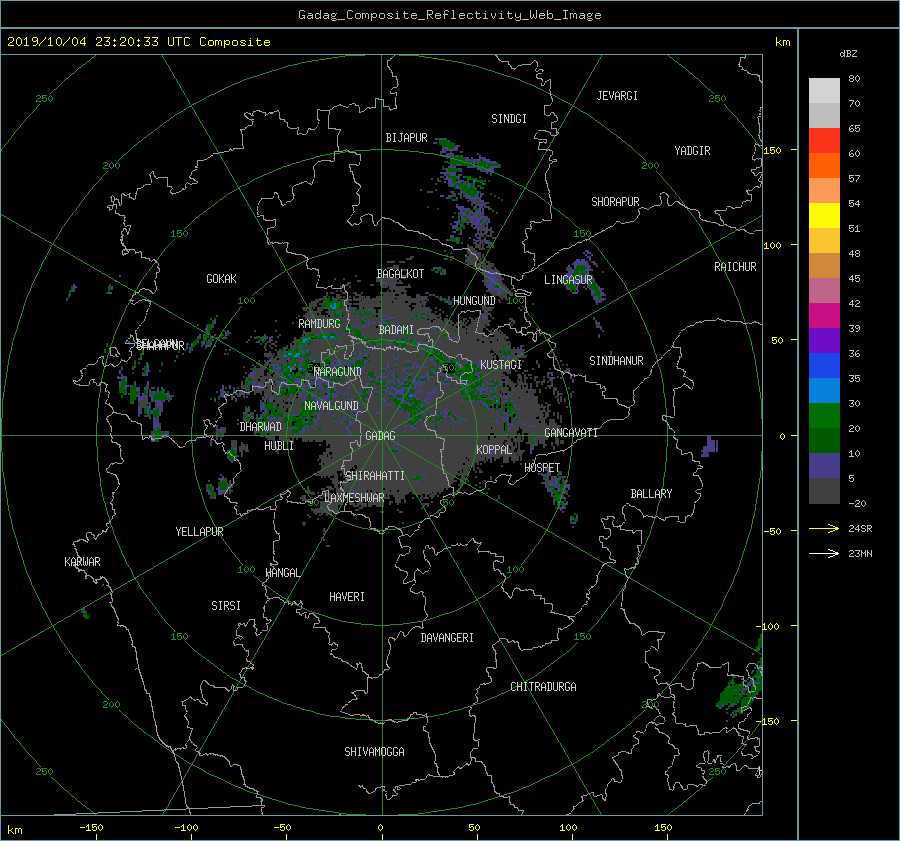Click the yellow 51 dBZ legend swatch
Viewport: 900px width, 841px height.
pos(824,215)
